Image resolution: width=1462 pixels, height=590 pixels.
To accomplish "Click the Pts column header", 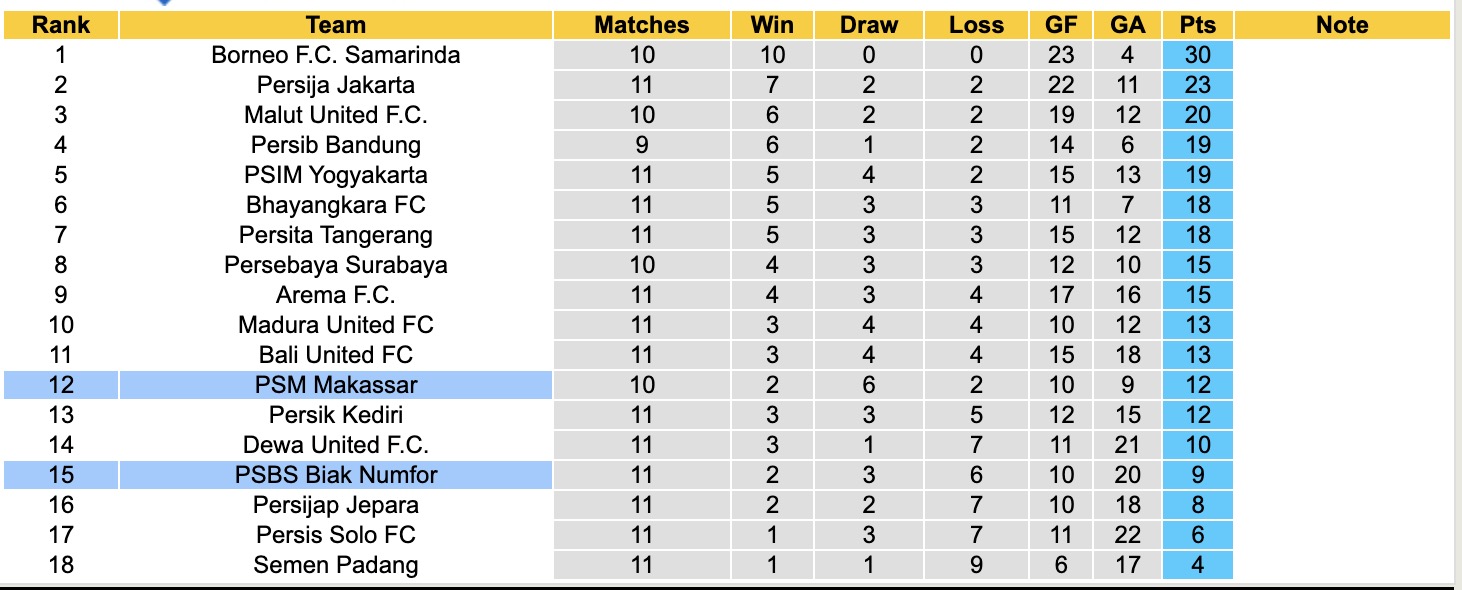I will pyautogui.click(x=1197, y=25).
